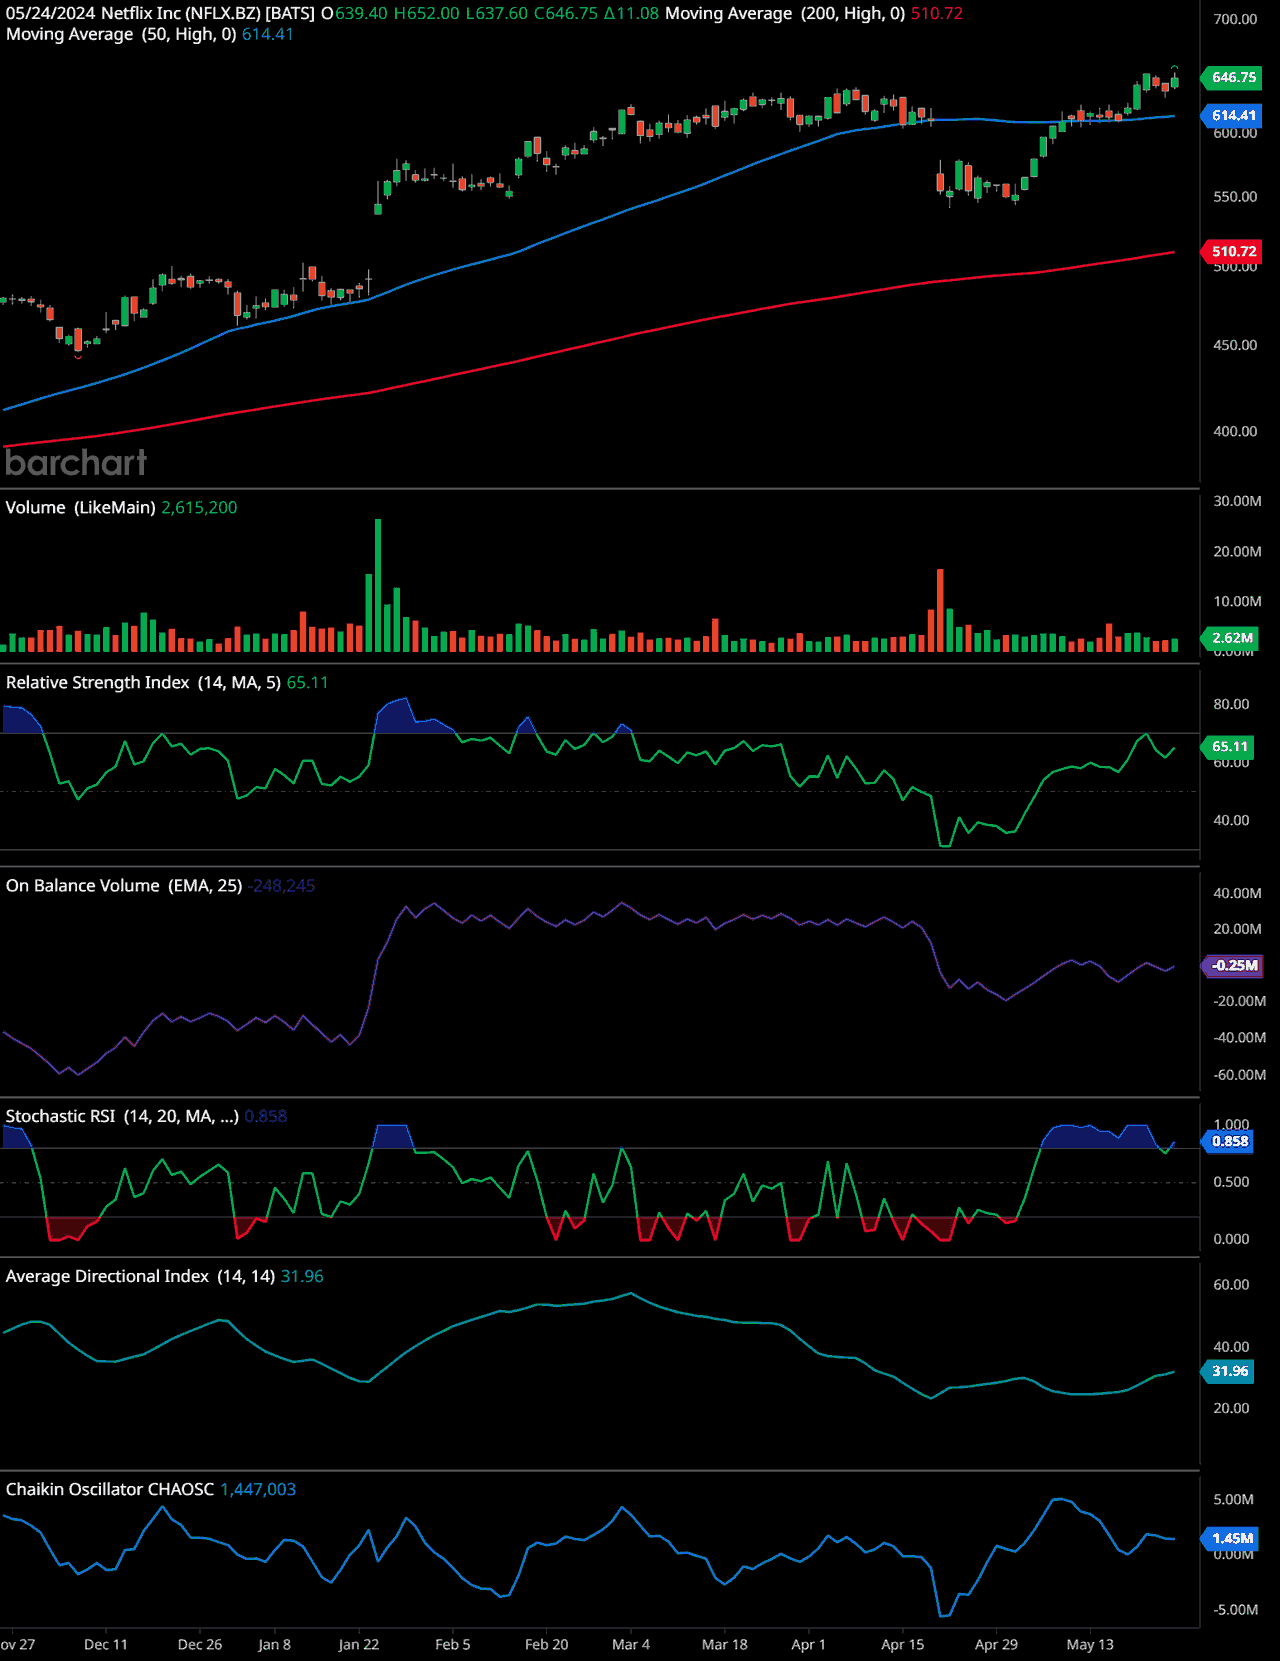
Task: Click the 0.858 Stochastic RSI value tag
Action: 1230,1141
